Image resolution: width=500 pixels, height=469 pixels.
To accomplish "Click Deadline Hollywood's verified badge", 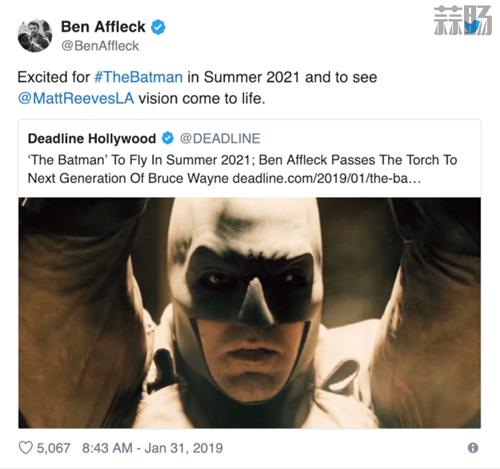I will (168, 138).
